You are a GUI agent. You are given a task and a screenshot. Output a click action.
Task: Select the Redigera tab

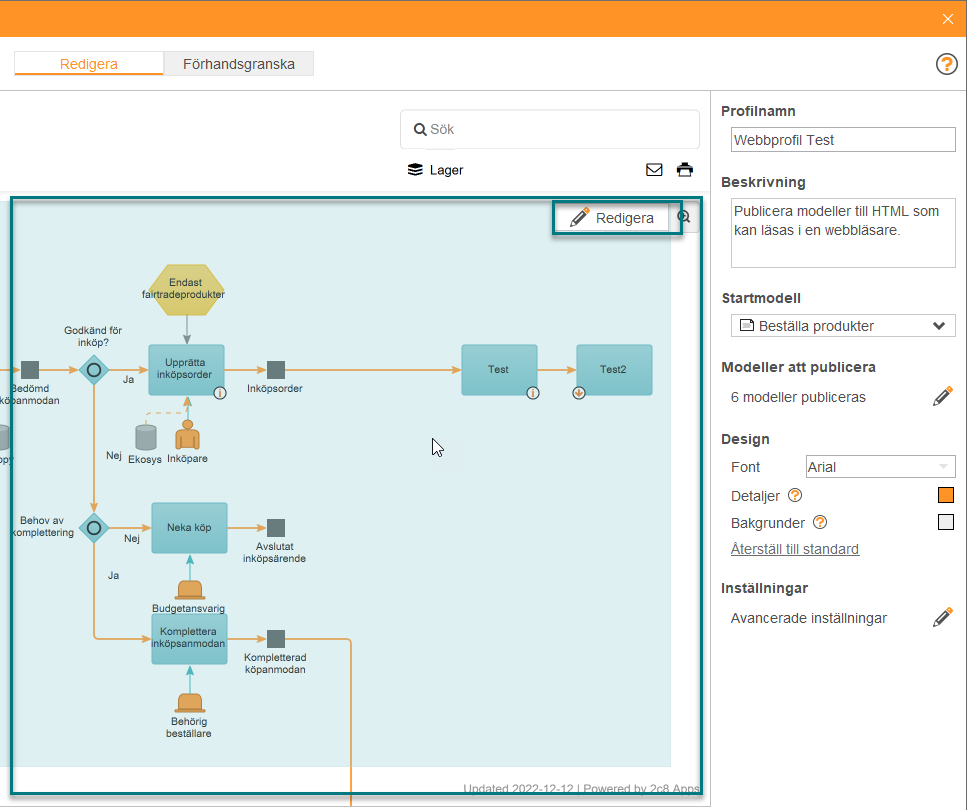click(89, 64)
